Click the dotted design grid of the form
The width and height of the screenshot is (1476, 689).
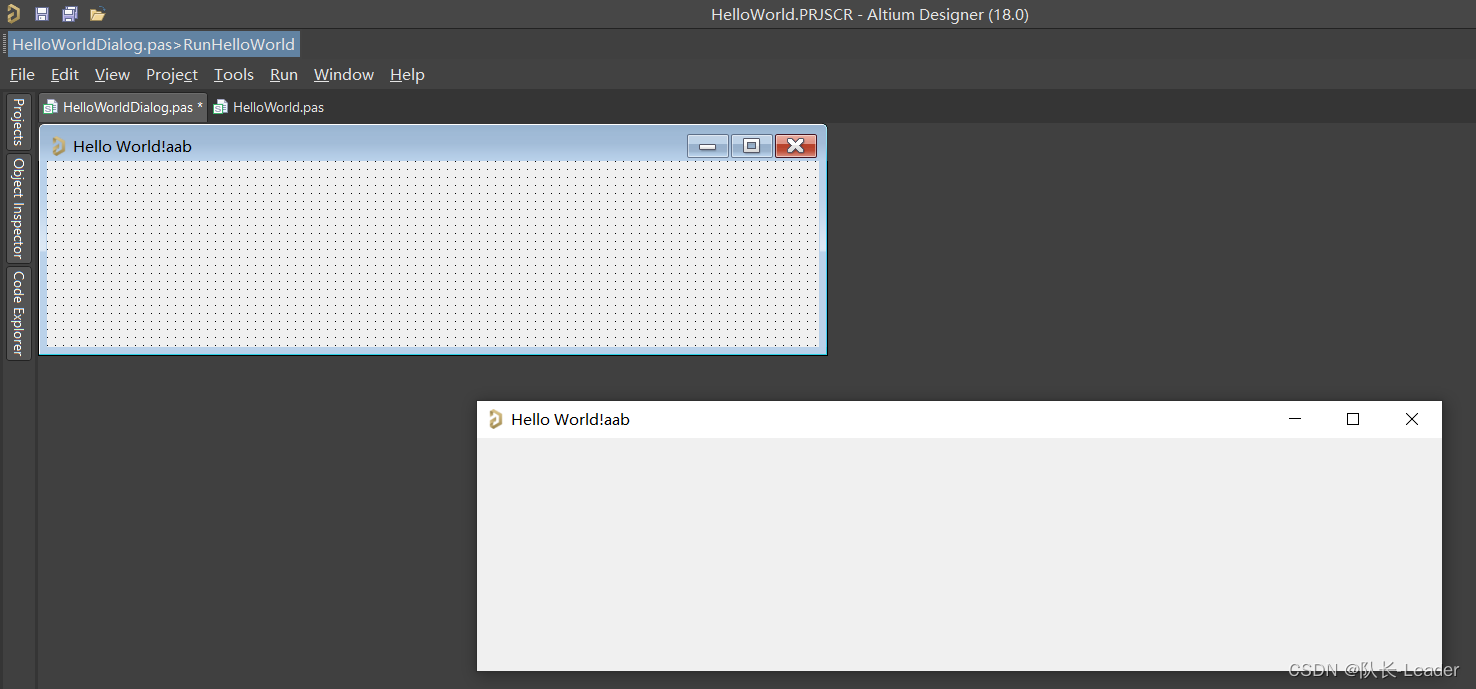[x=432, y=255]
